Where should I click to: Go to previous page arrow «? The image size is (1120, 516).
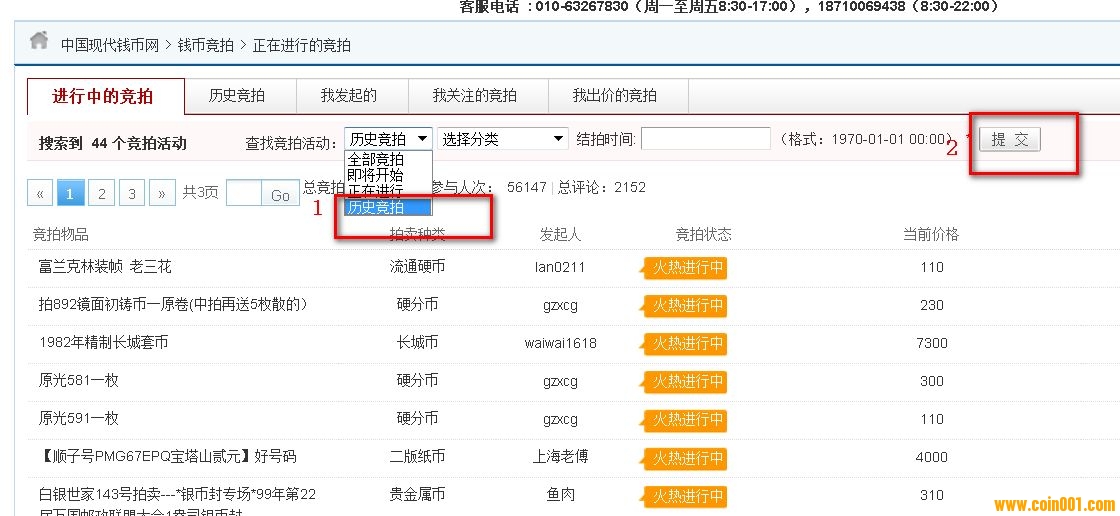pyautogui.click(x=40, y=194)
